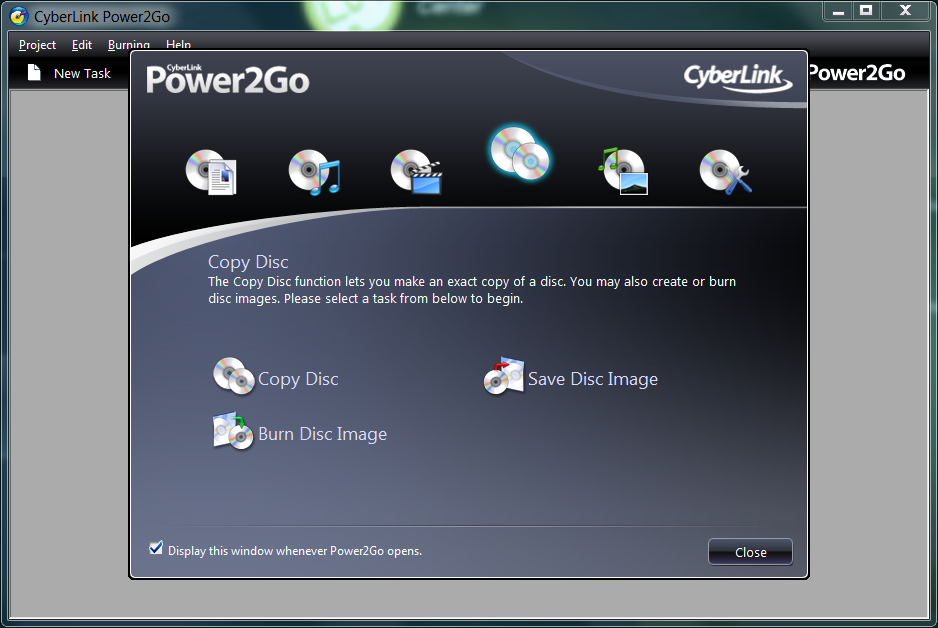This screenshot has width=938, height=628.
Task: Close the CyberLink Power2Go main window
Action: click(x=906, y=10)
